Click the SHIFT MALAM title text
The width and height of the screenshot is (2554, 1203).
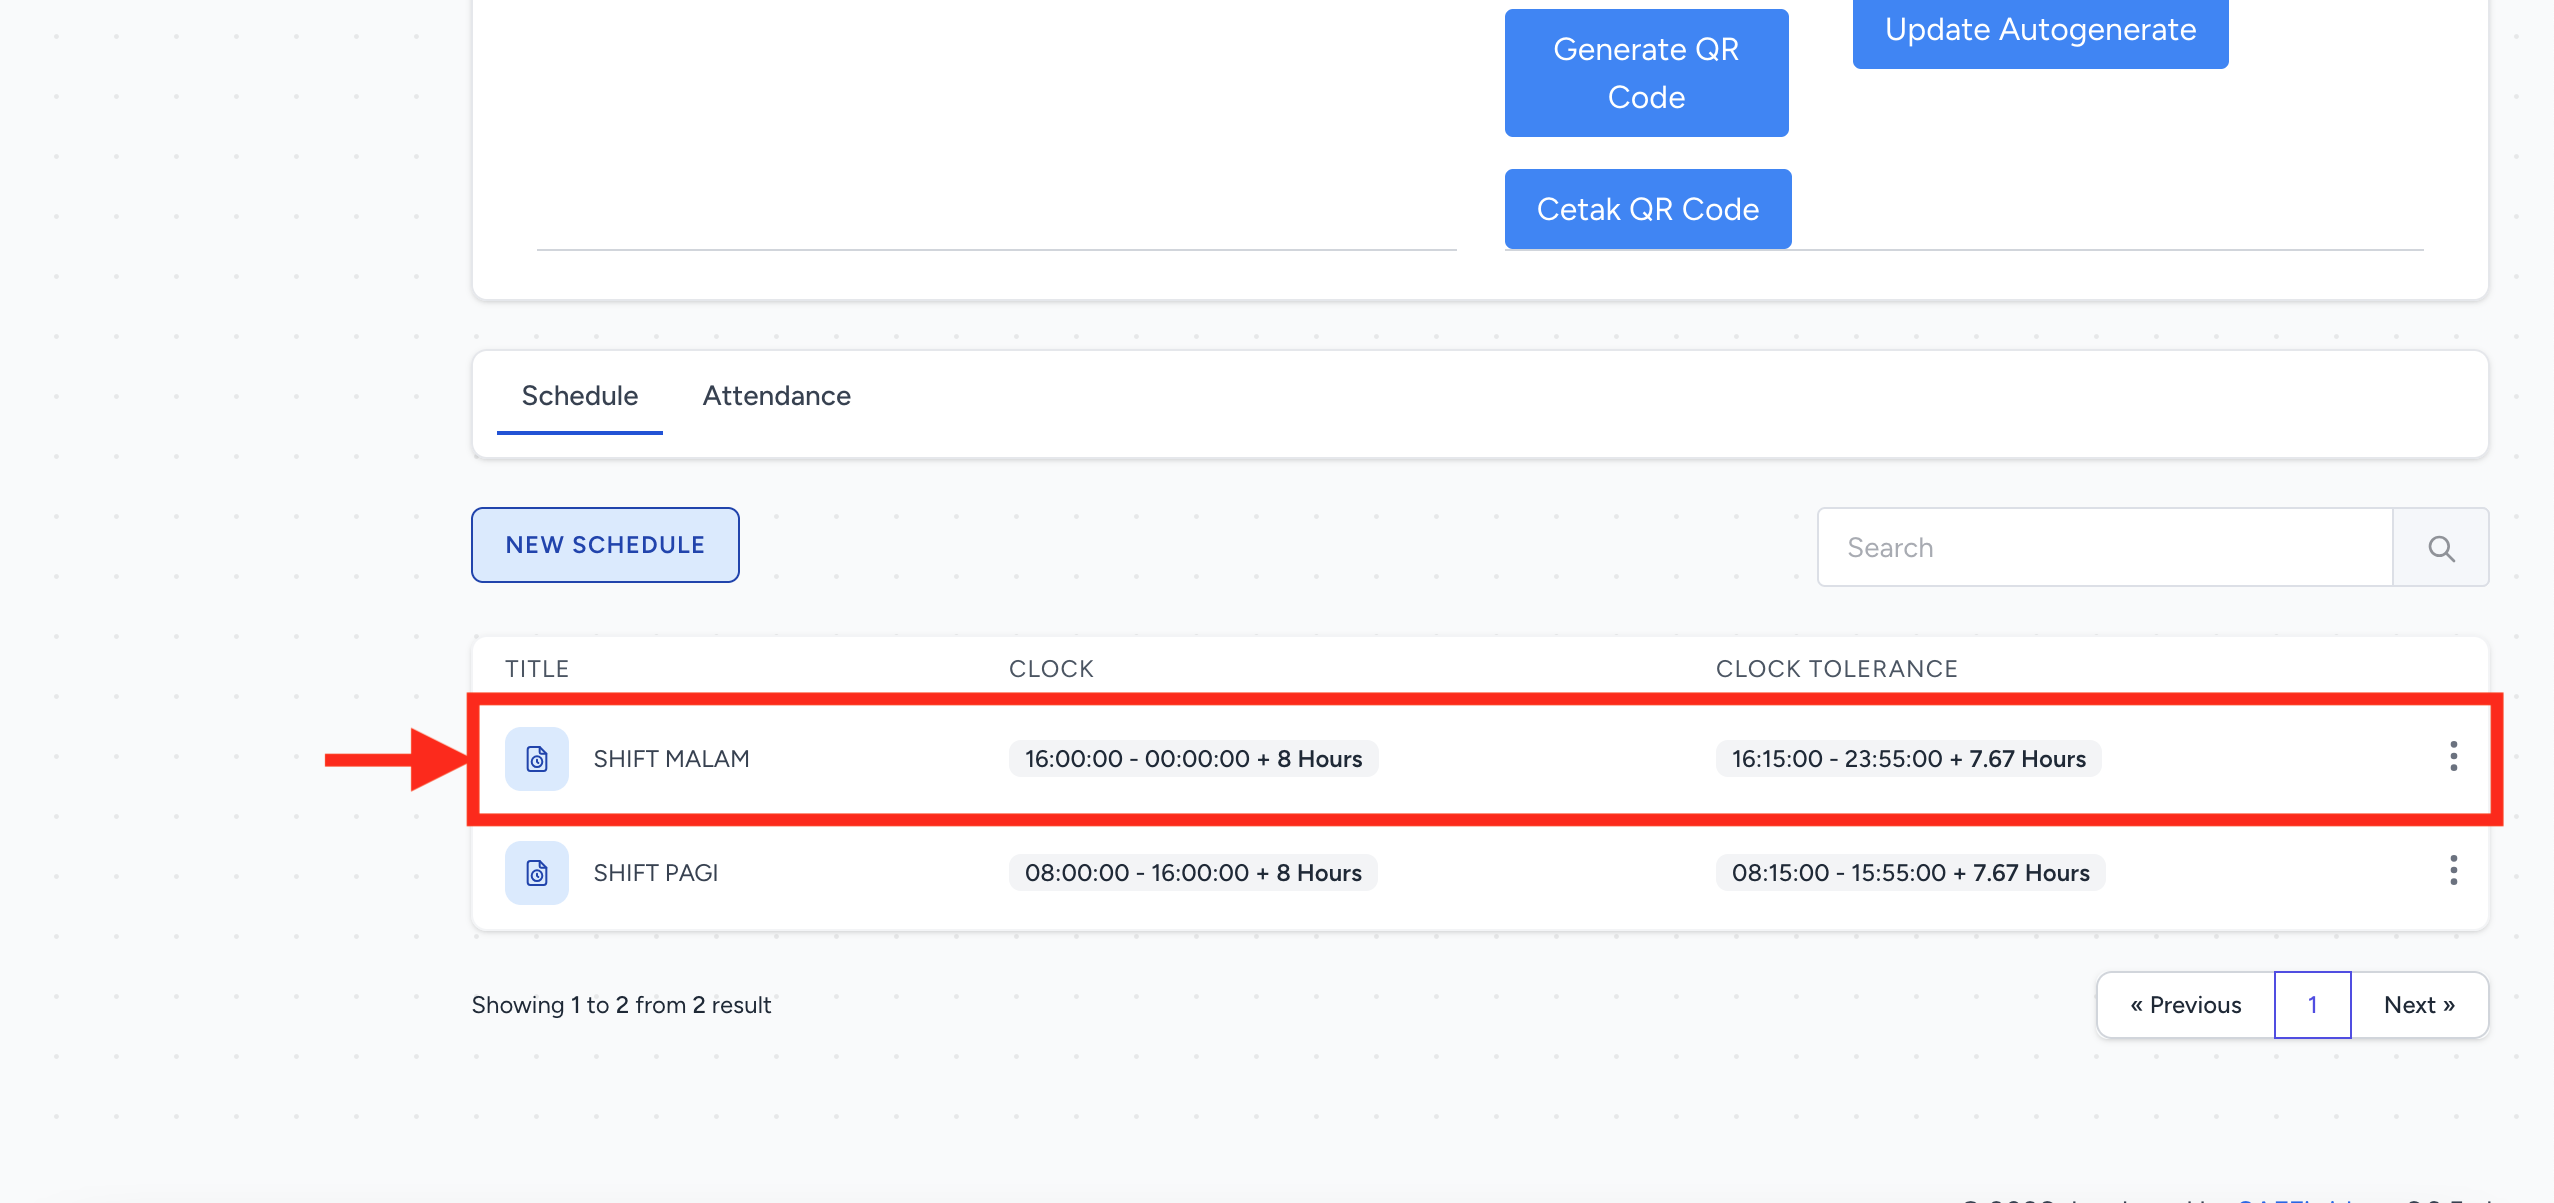tap(671, 759)
